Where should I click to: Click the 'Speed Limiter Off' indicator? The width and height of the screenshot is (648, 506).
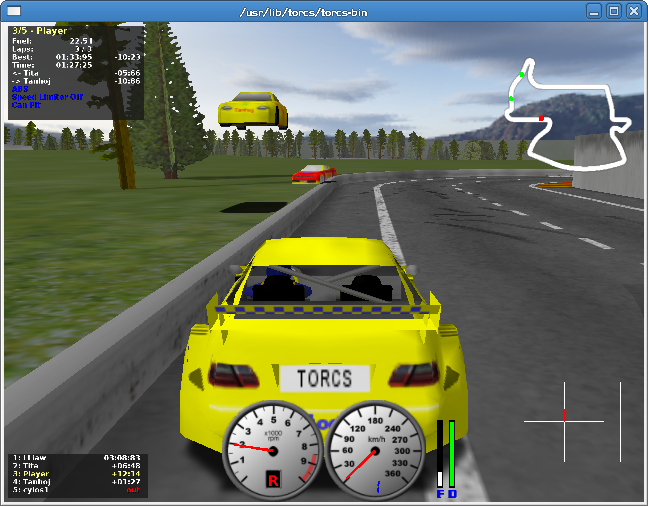pos(48,97)
